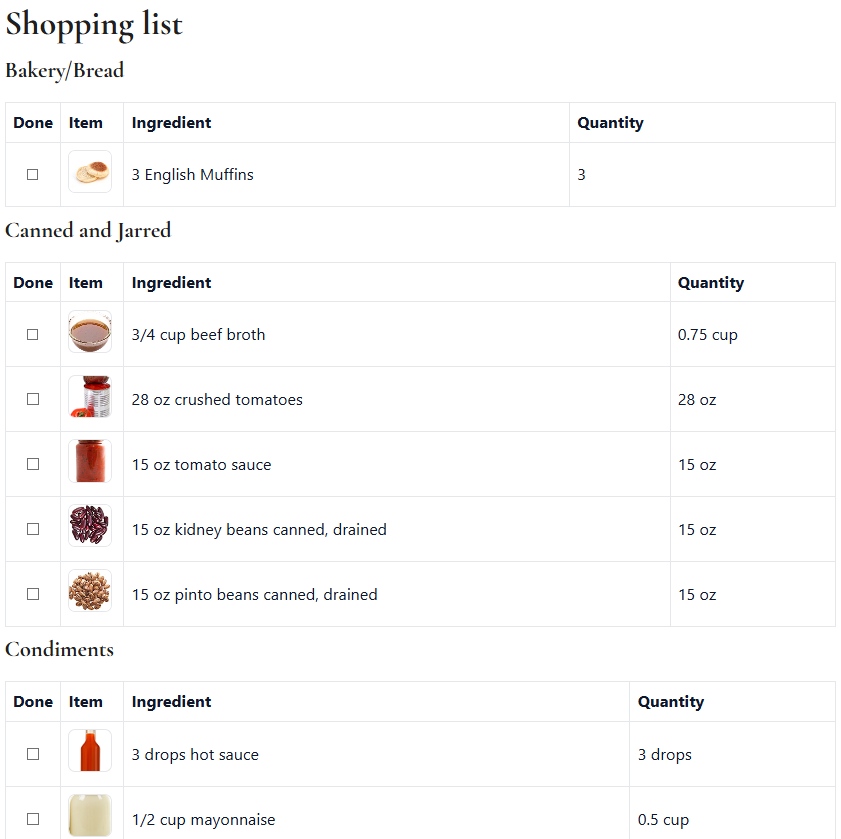The image size is (841, 839).
Task: Open the 28 oz crushed tomatoes link
Action: click(217, 399)
